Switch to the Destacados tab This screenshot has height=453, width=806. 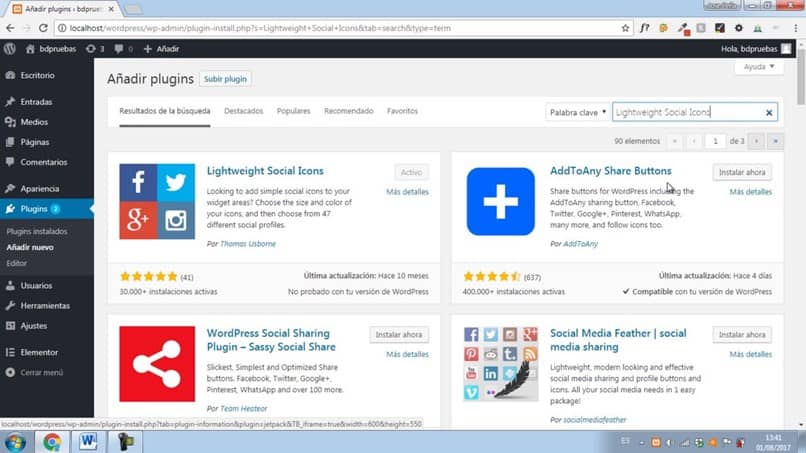click(x=243, y=111)
